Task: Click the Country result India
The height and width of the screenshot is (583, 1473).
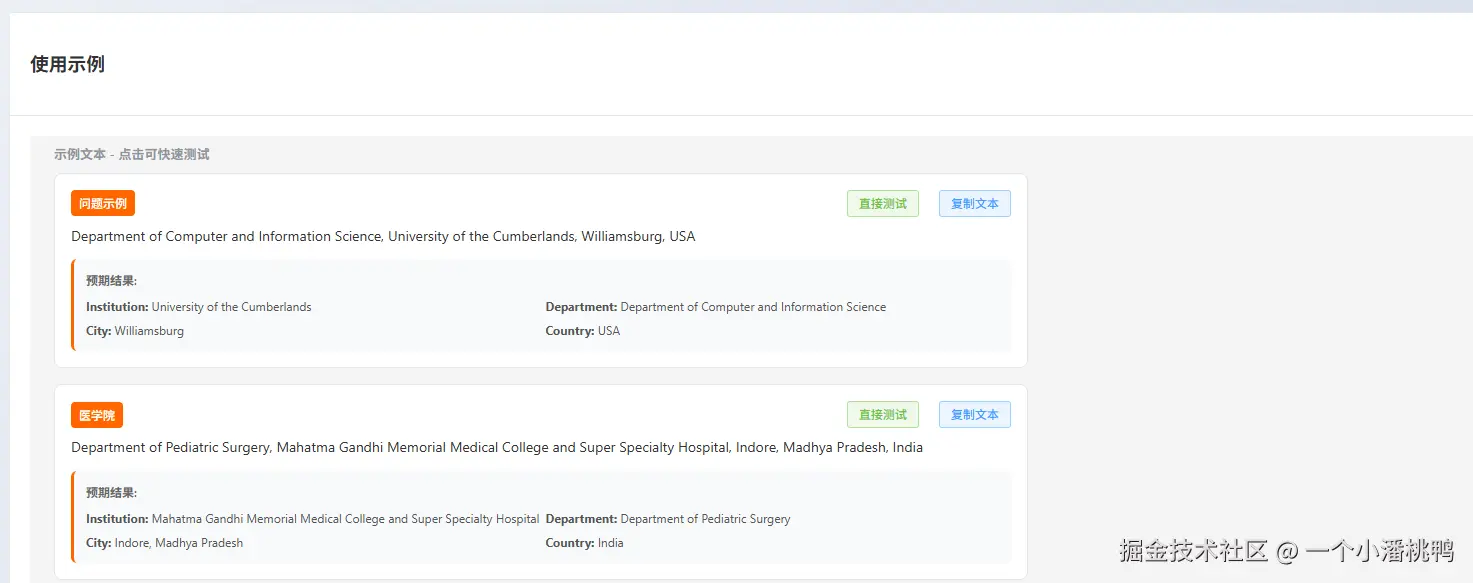Action: (585, 543)
